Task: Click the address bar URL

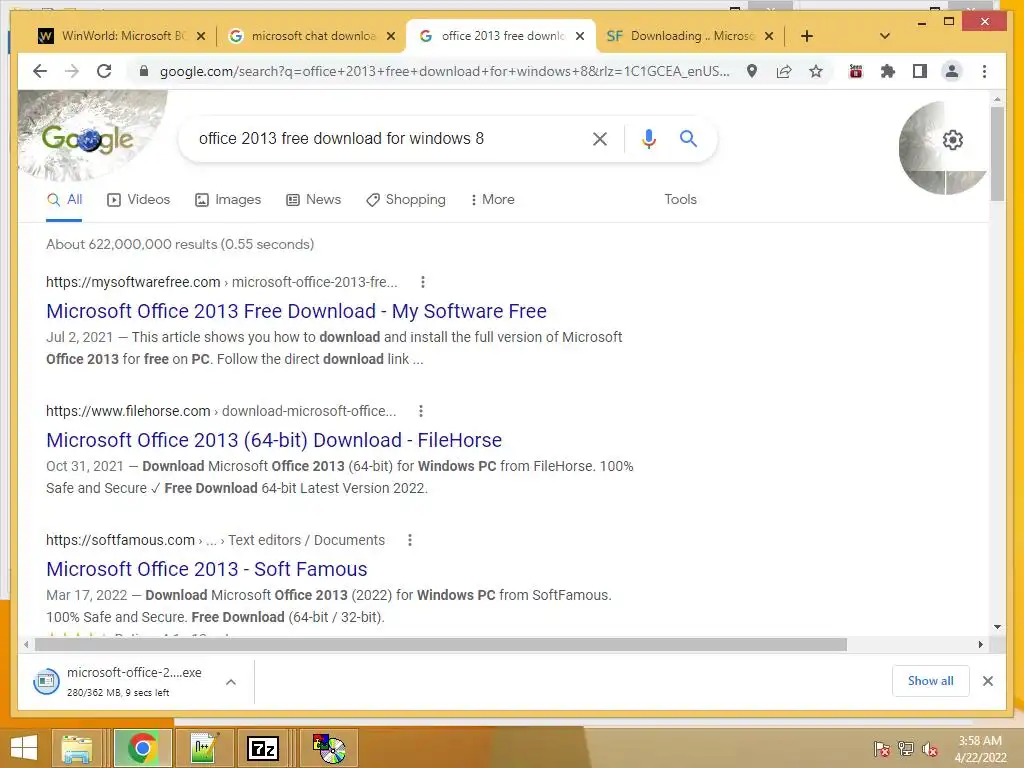Action: tap(445, 71)
